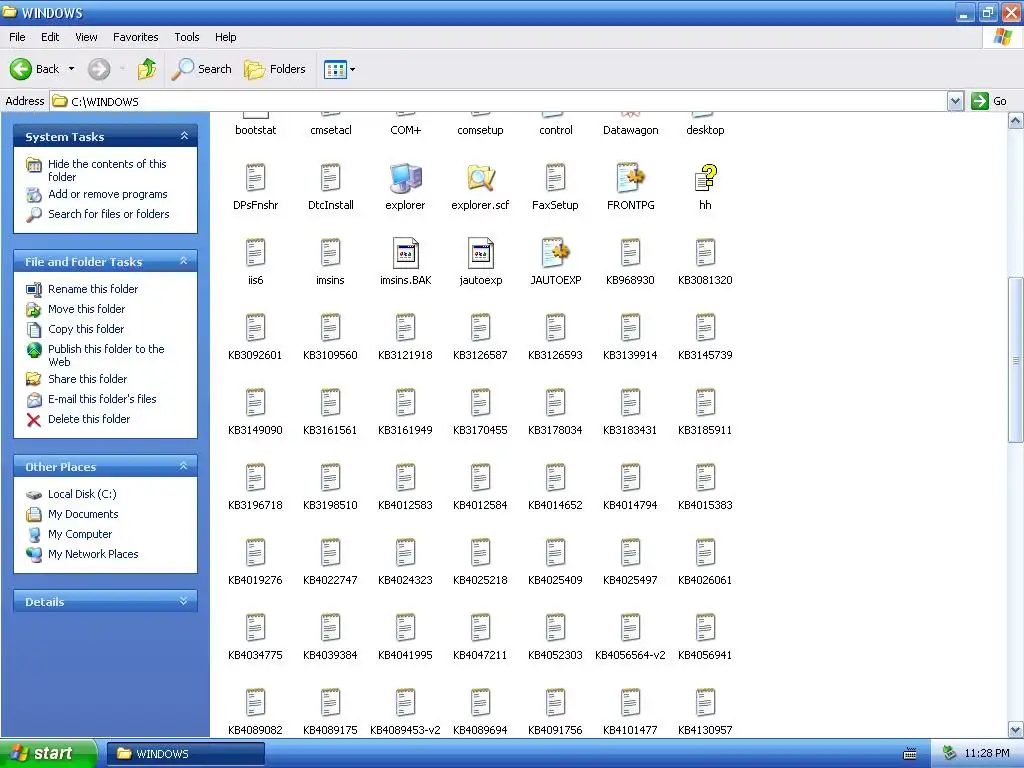
Task: Open the Edit menu
Action: (x=50, y=37)
